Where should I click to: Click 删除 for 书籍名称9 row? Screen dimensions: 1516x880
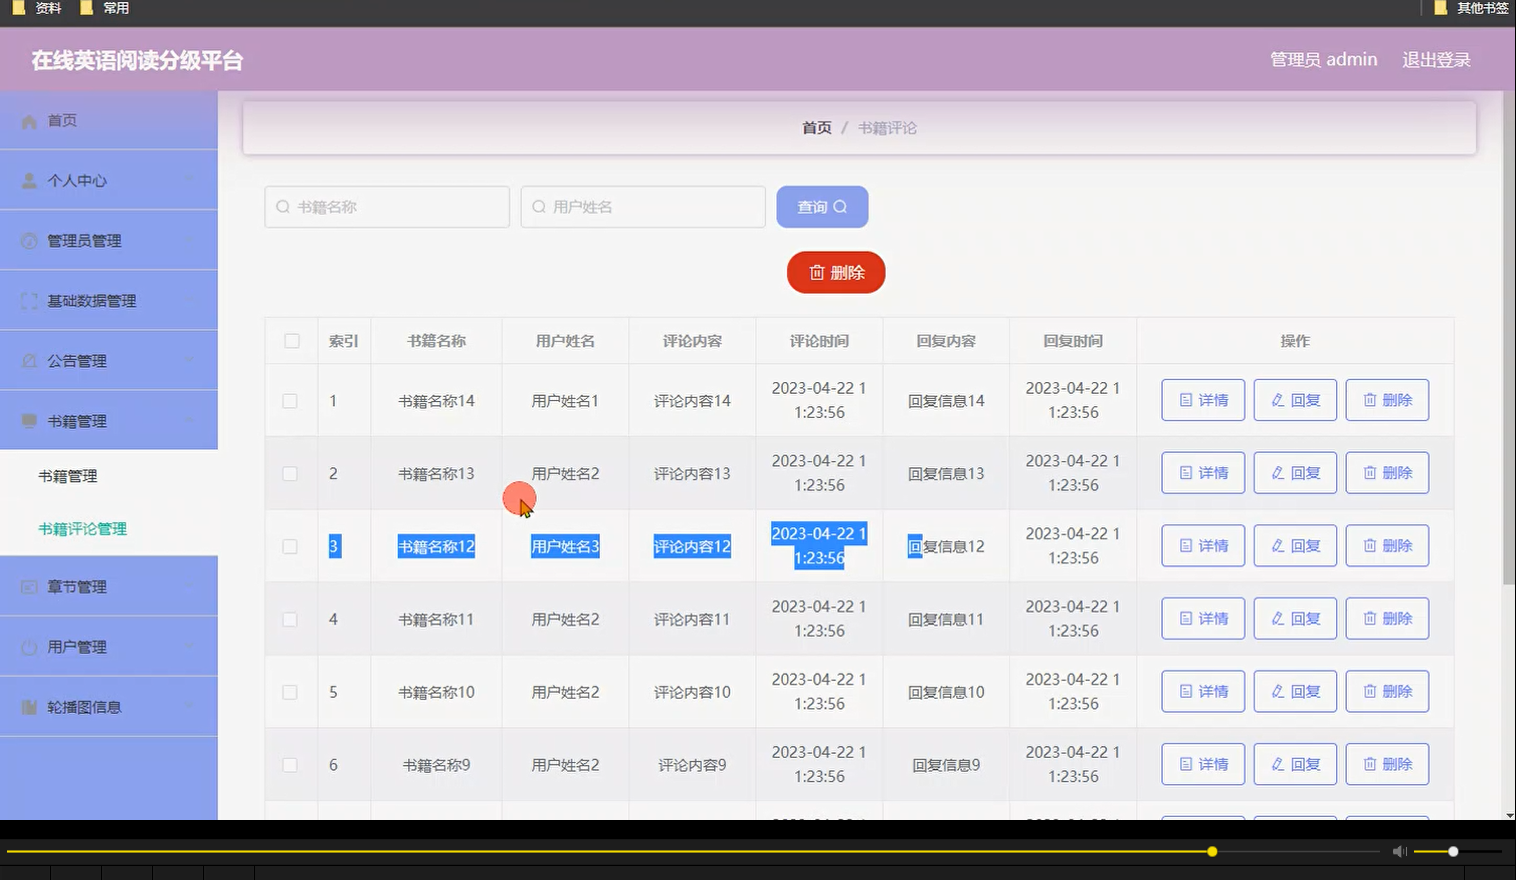1387,764
